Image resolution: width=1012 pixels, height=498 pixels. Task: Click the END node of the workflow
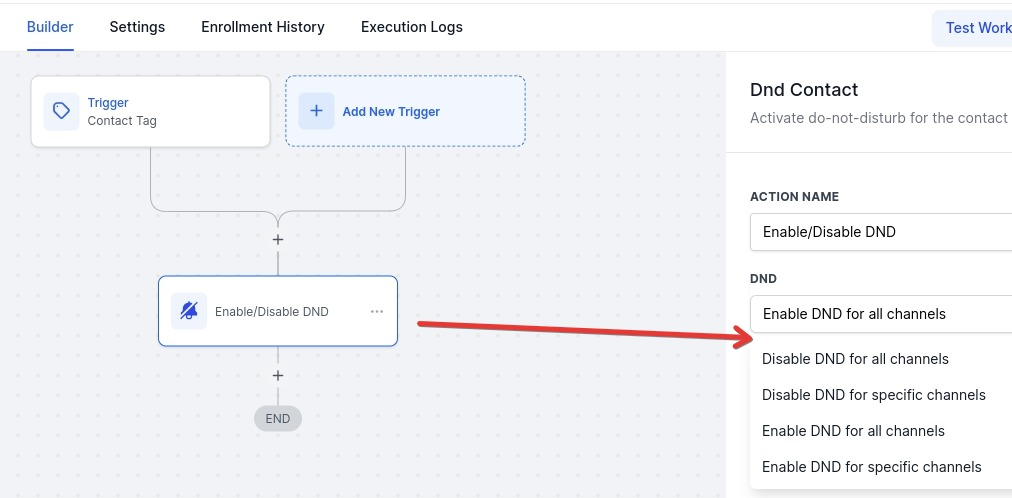point(278,419)
